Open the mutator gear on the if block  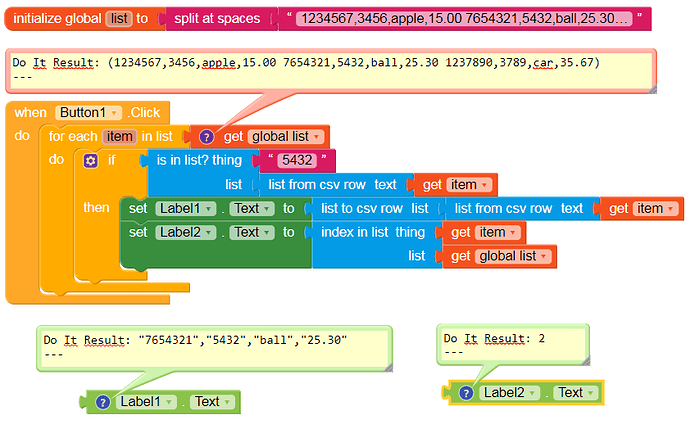click(x=91, y=161)
